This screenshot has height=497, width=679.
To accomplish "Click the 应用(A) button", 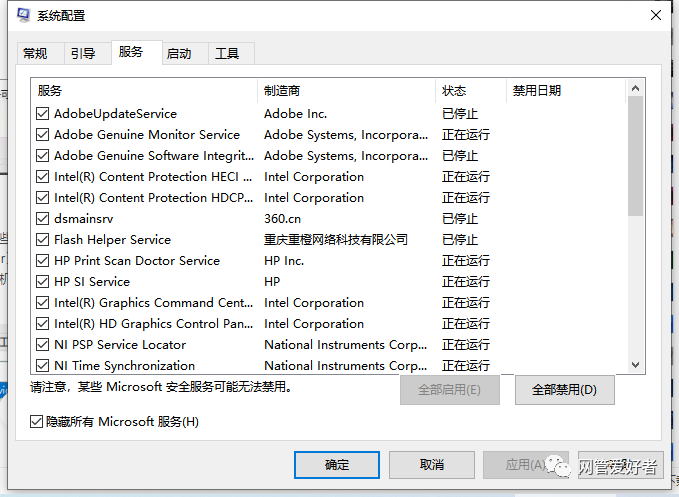I will tap(526, 465).
